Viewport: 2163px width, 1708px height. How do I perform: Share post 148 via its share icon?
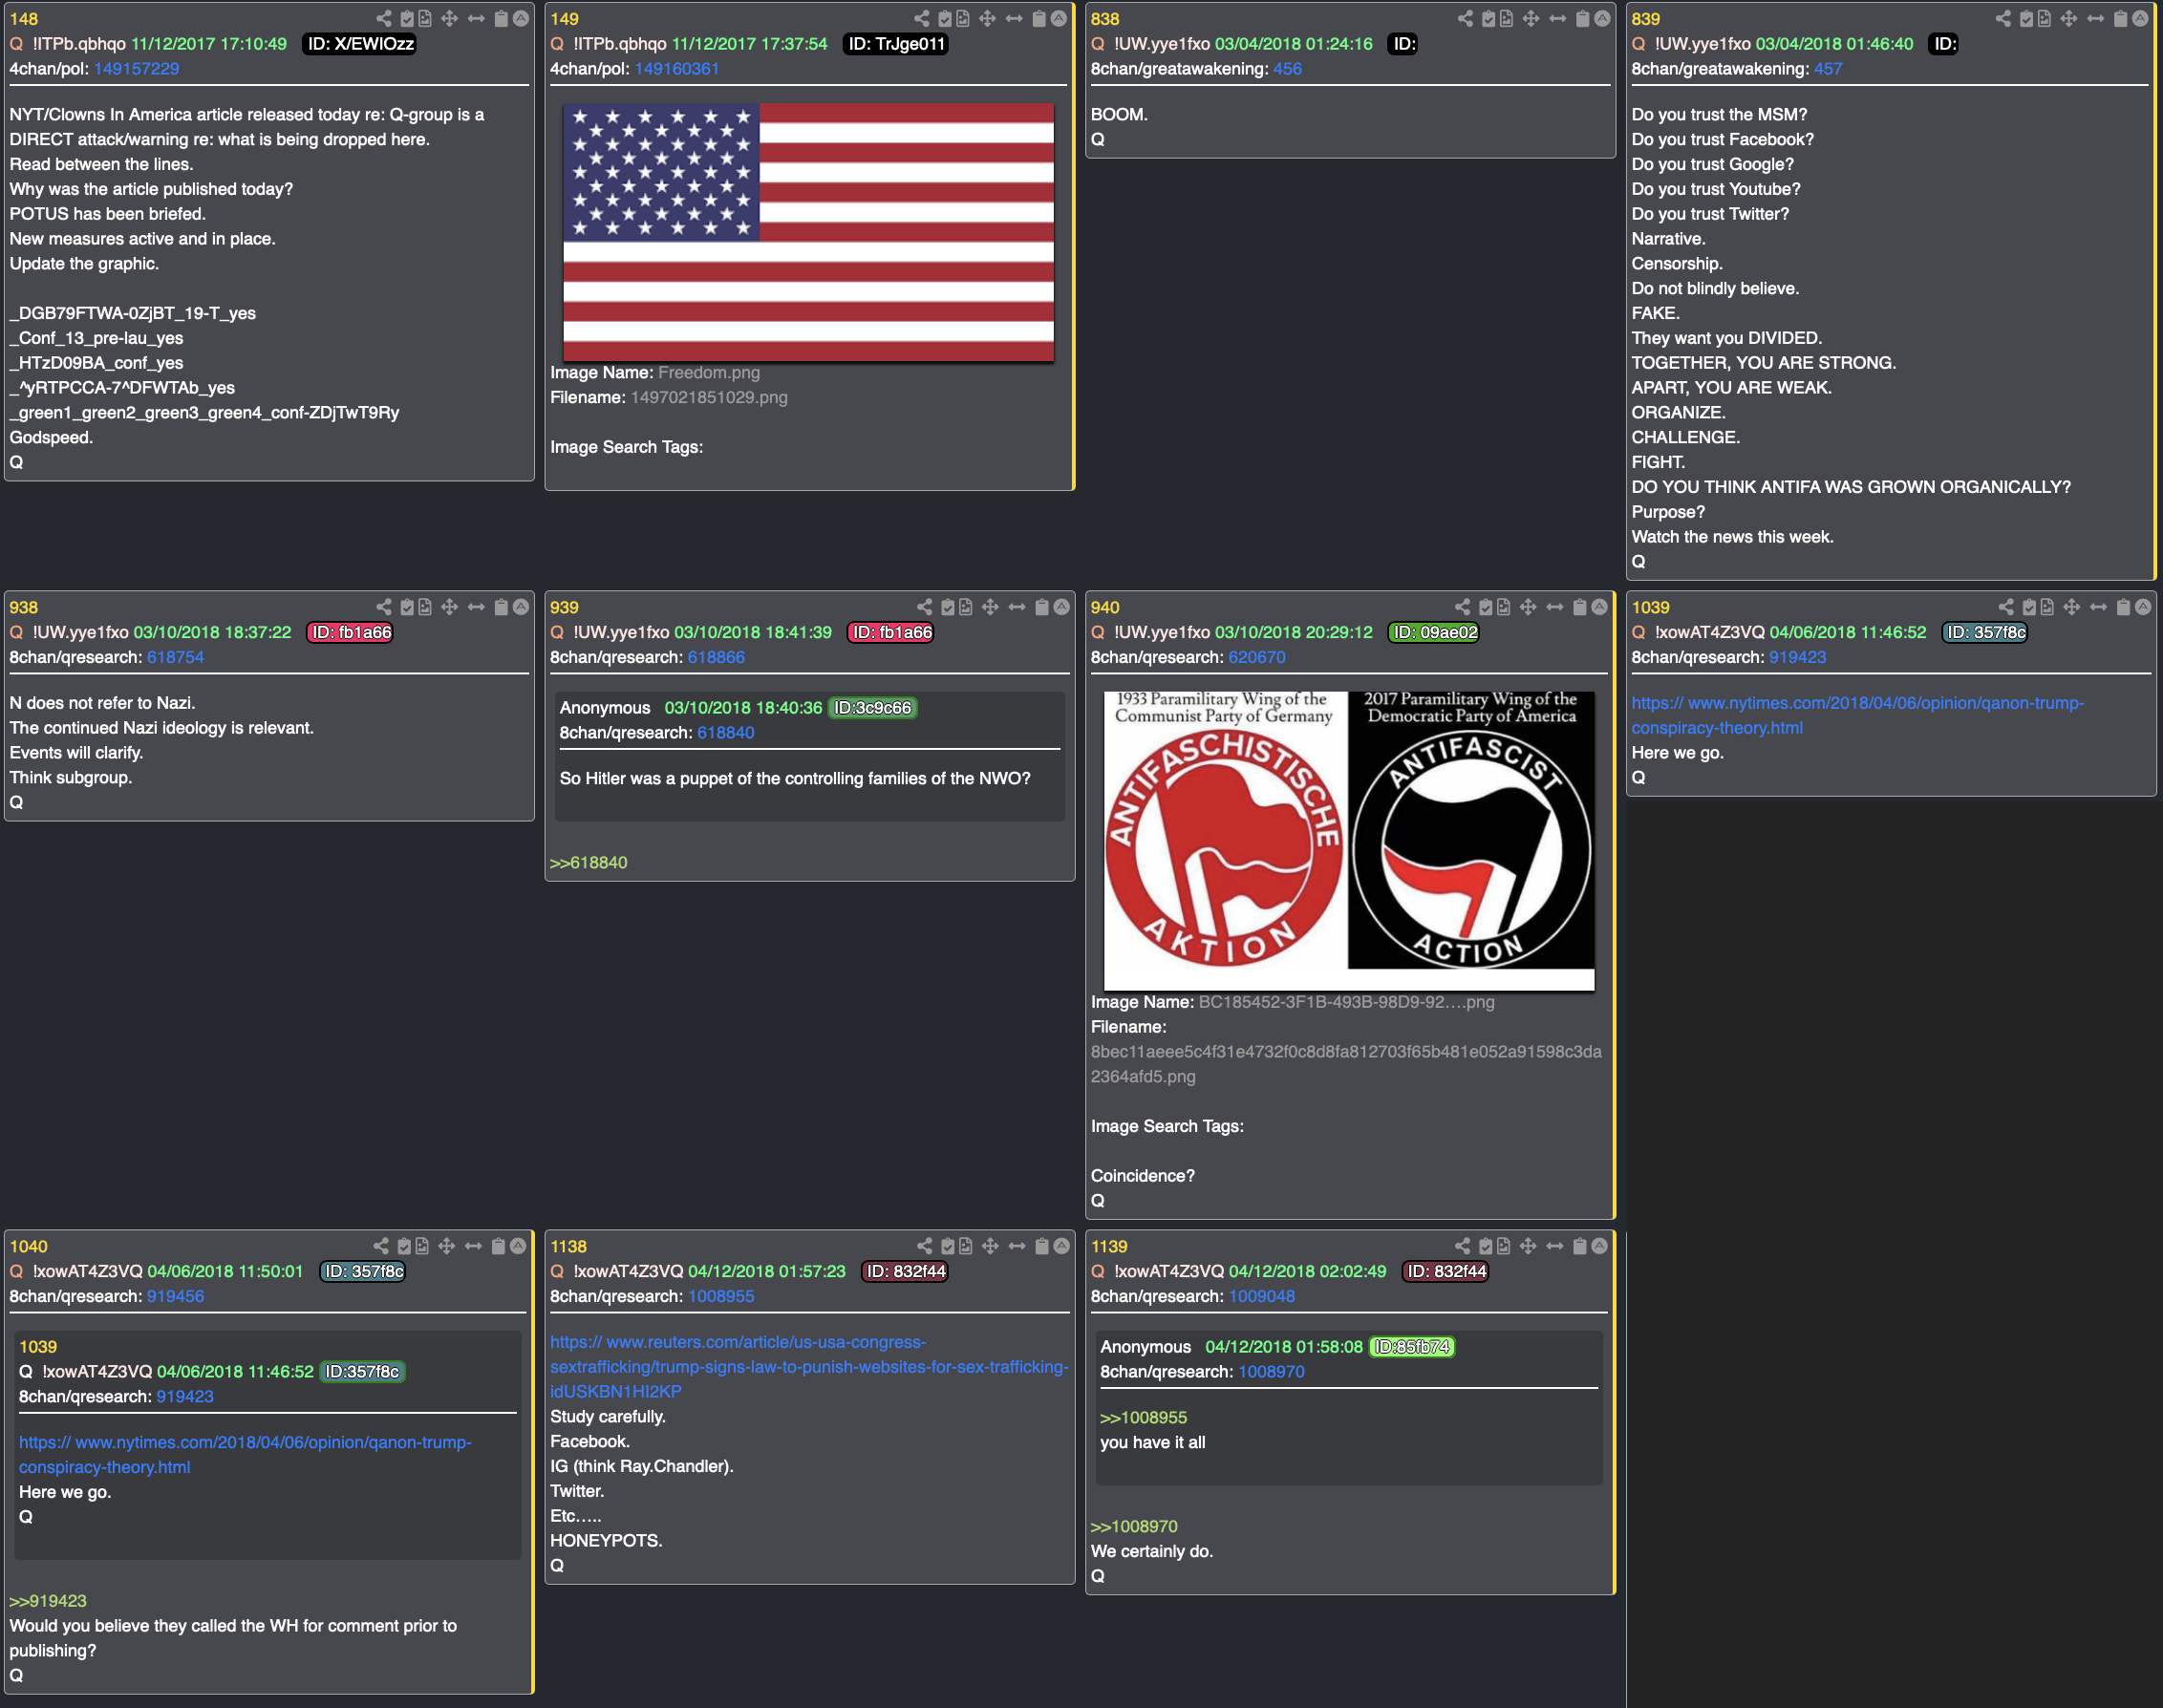point(384,18)
